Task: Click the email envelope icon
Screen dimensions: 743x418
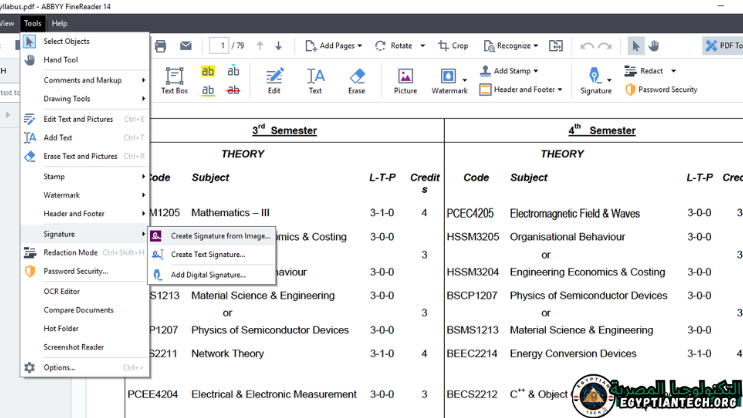Action: [185, 45]
